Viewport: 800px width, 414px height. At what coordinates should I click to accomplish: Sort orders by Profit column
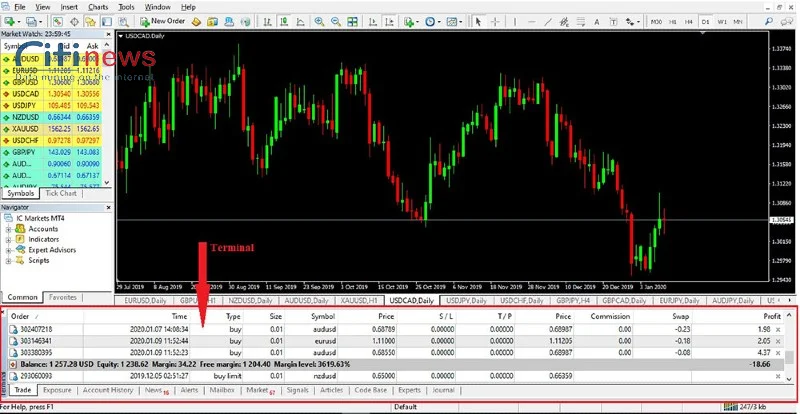pyautogui.click(x=771, y=316)
